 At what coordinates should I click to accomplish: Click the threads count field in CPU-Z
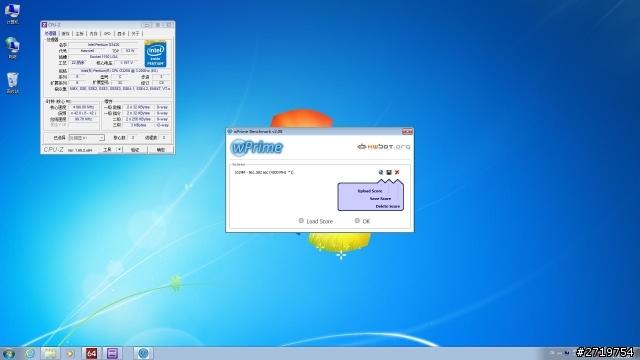(x=164, y=138)
